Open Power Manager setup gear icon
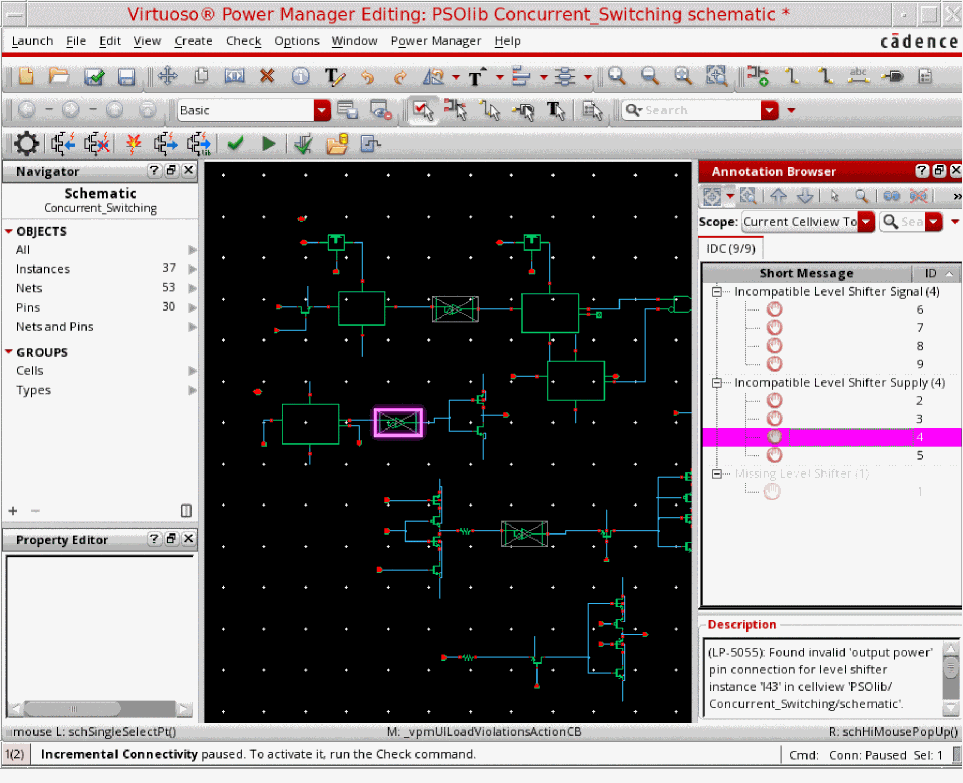This screenshot has height=783, width=963. pyautogui.click(x=26, y=144)
